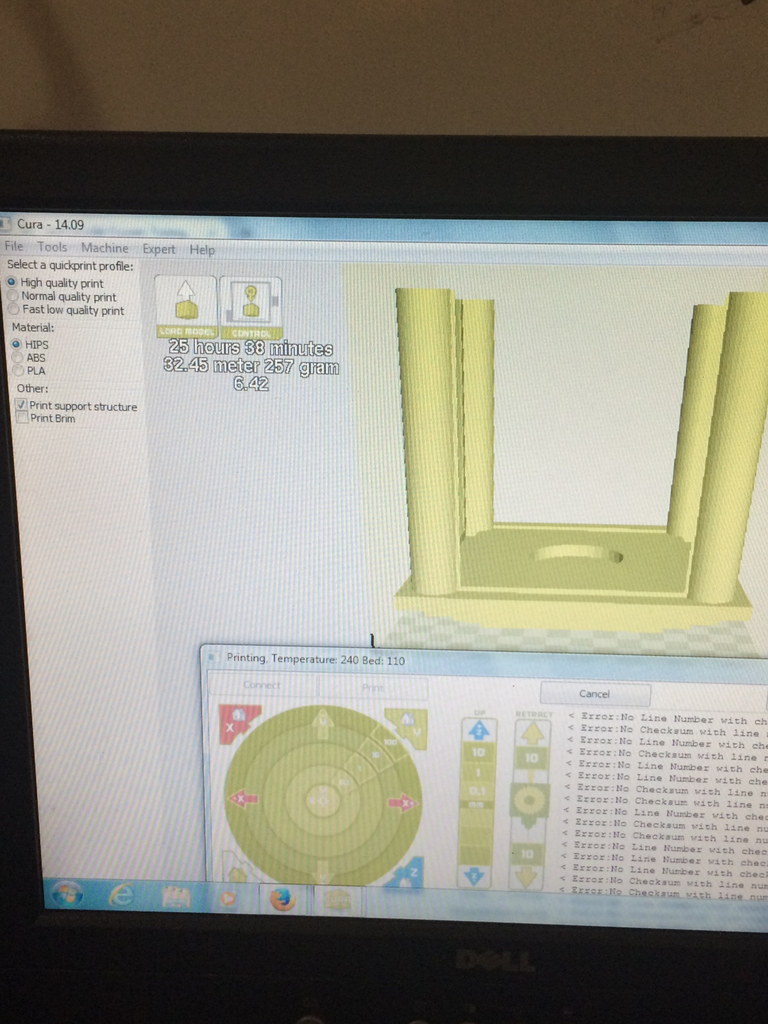Open the File menu

pyautogui.click(x=14, y=246)
